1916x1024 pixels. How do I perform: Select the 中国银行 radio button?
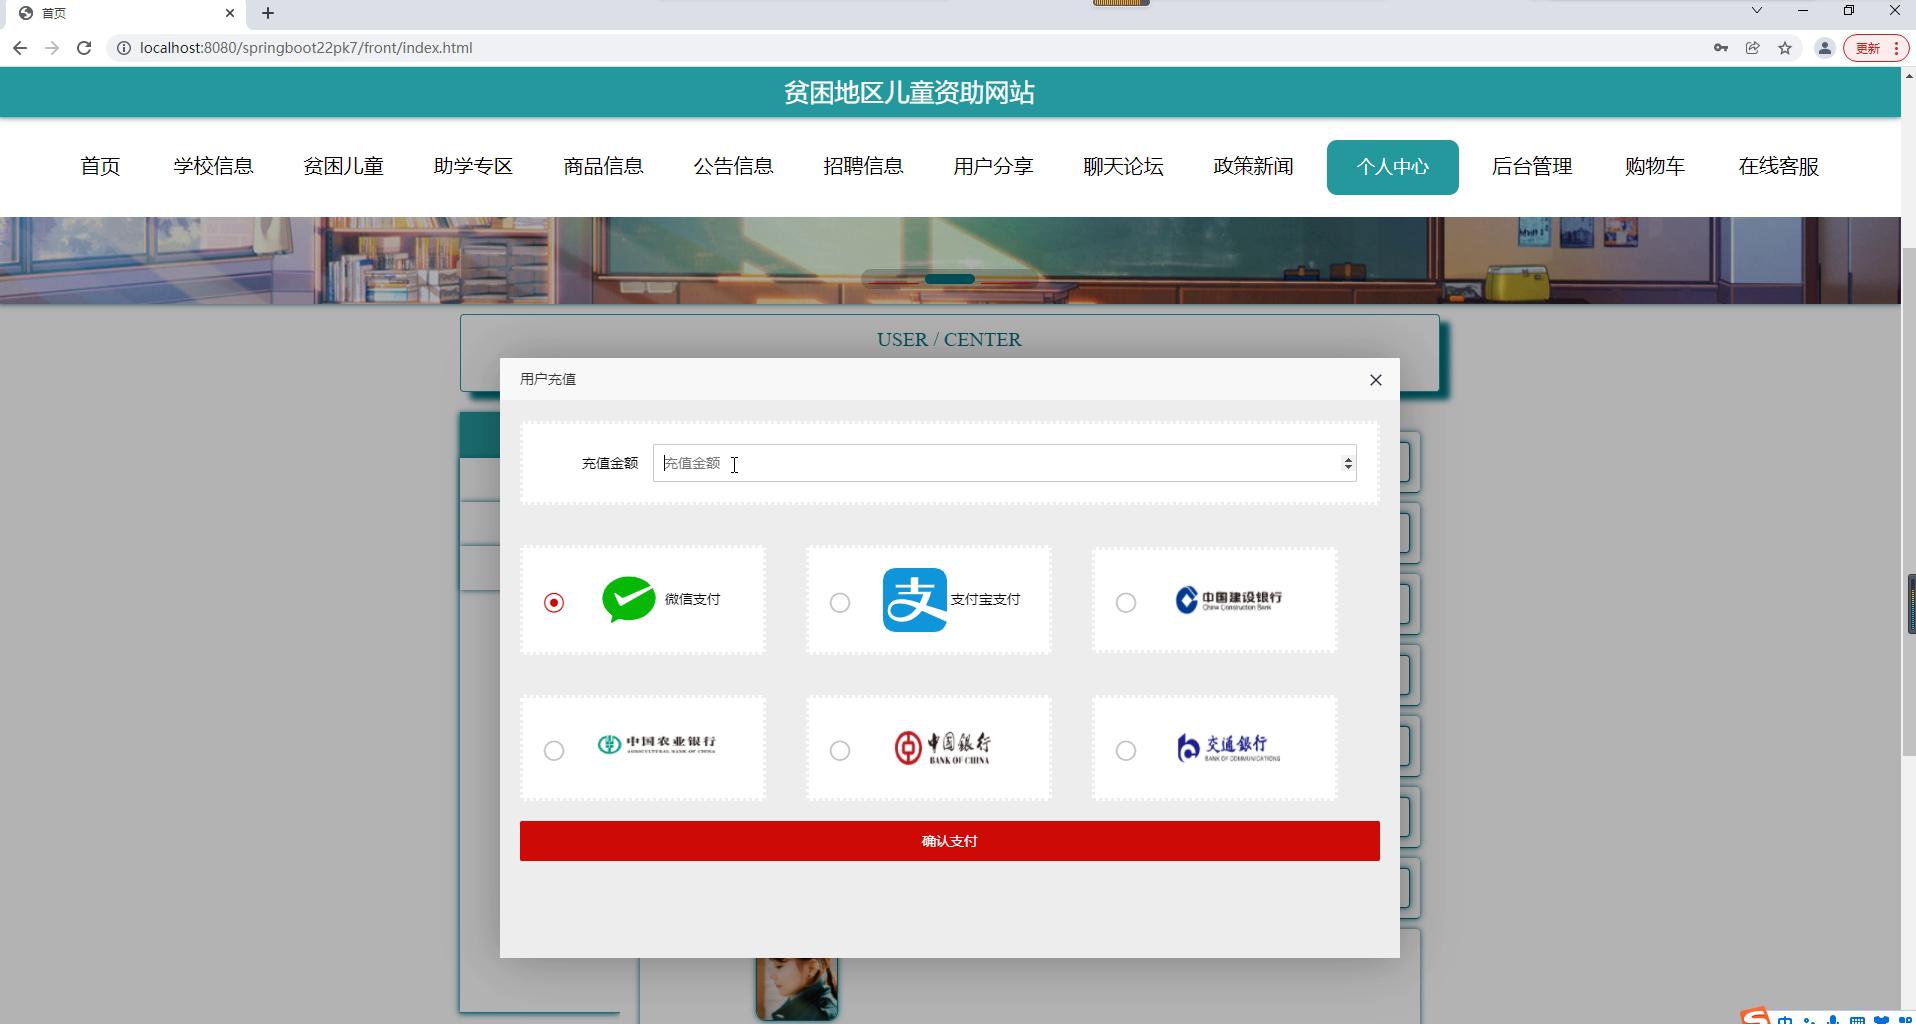[x=840, y=750]
